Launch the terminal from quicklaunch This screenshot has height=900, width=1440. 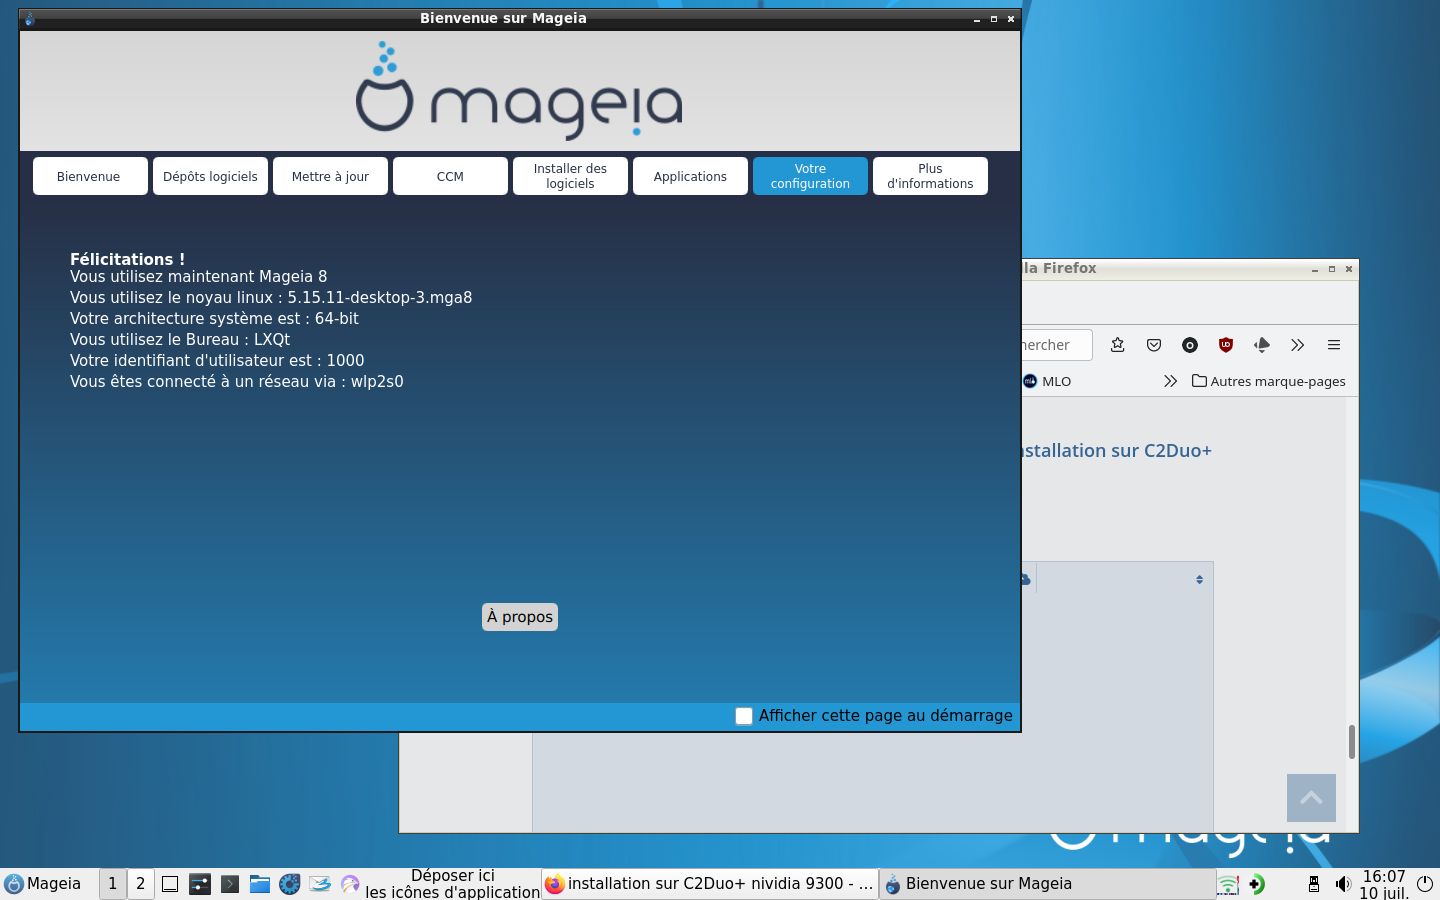[x=230, y=884]
